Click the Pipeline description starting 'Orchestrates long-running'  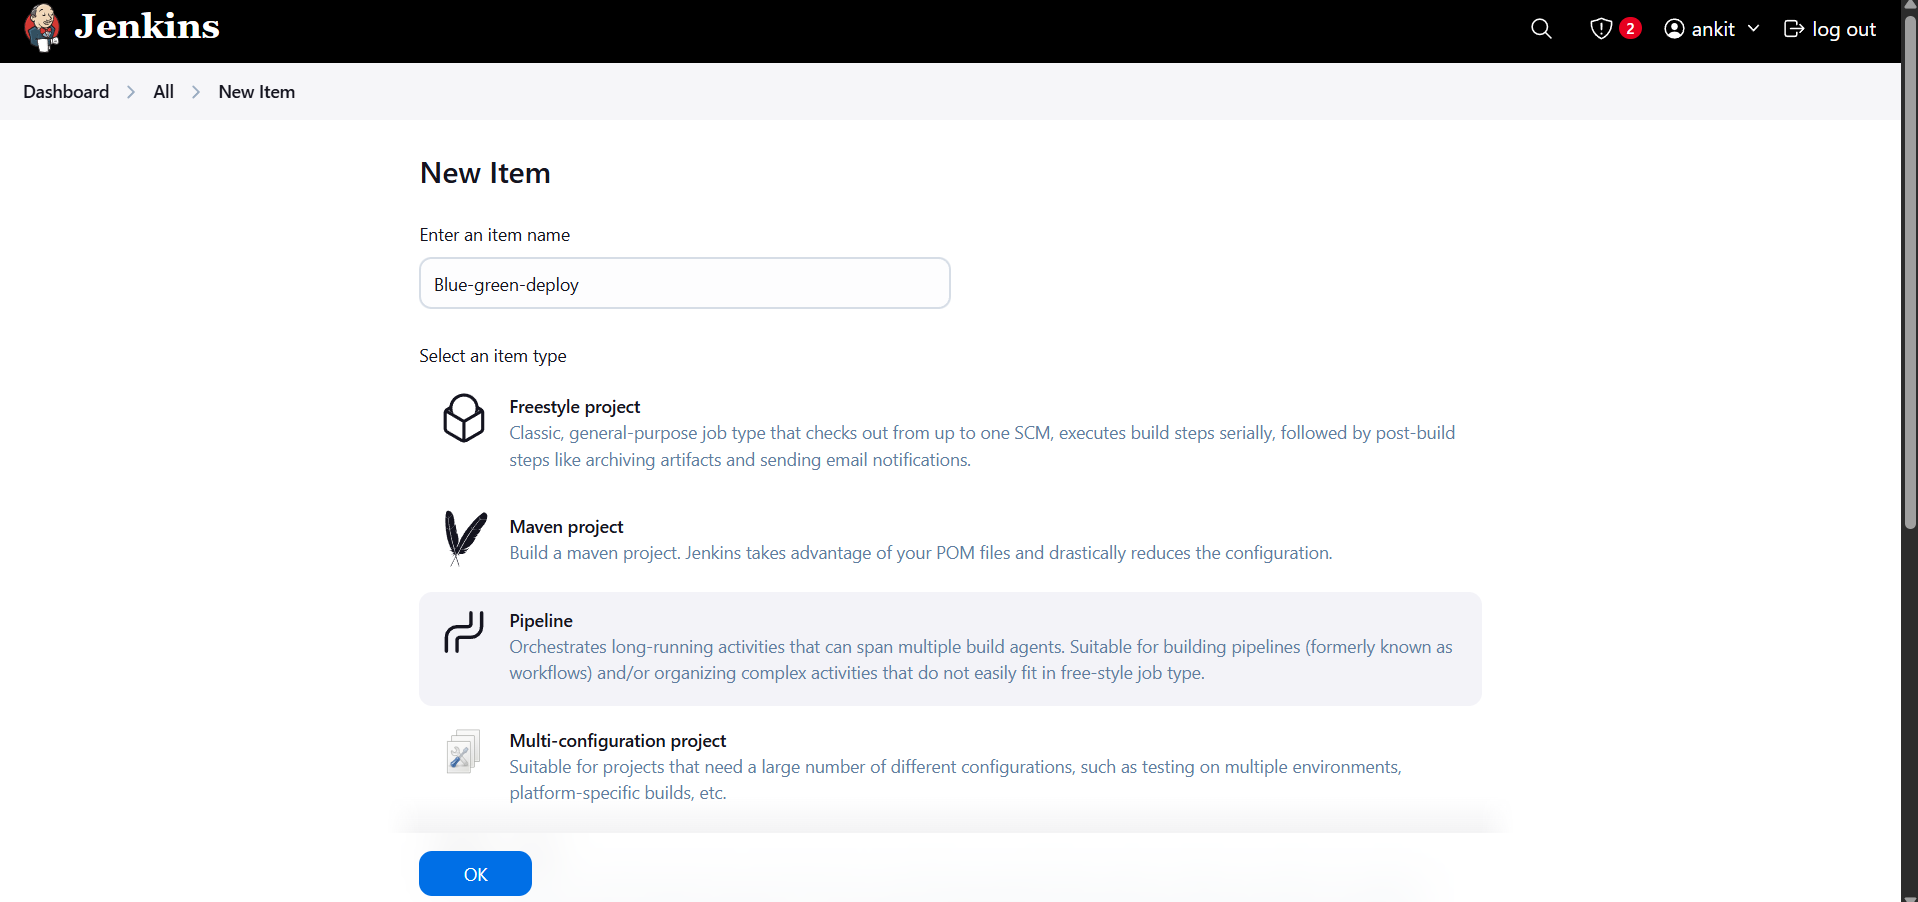pyautogui.click(x=981, y=660)
